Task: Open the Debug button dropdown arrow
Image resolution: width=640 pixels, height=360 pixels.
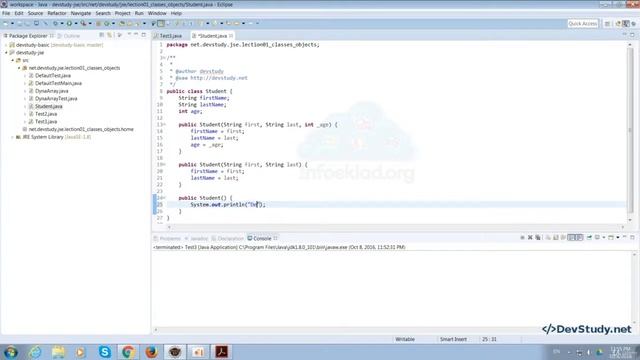Action: [x=62, y=23]
